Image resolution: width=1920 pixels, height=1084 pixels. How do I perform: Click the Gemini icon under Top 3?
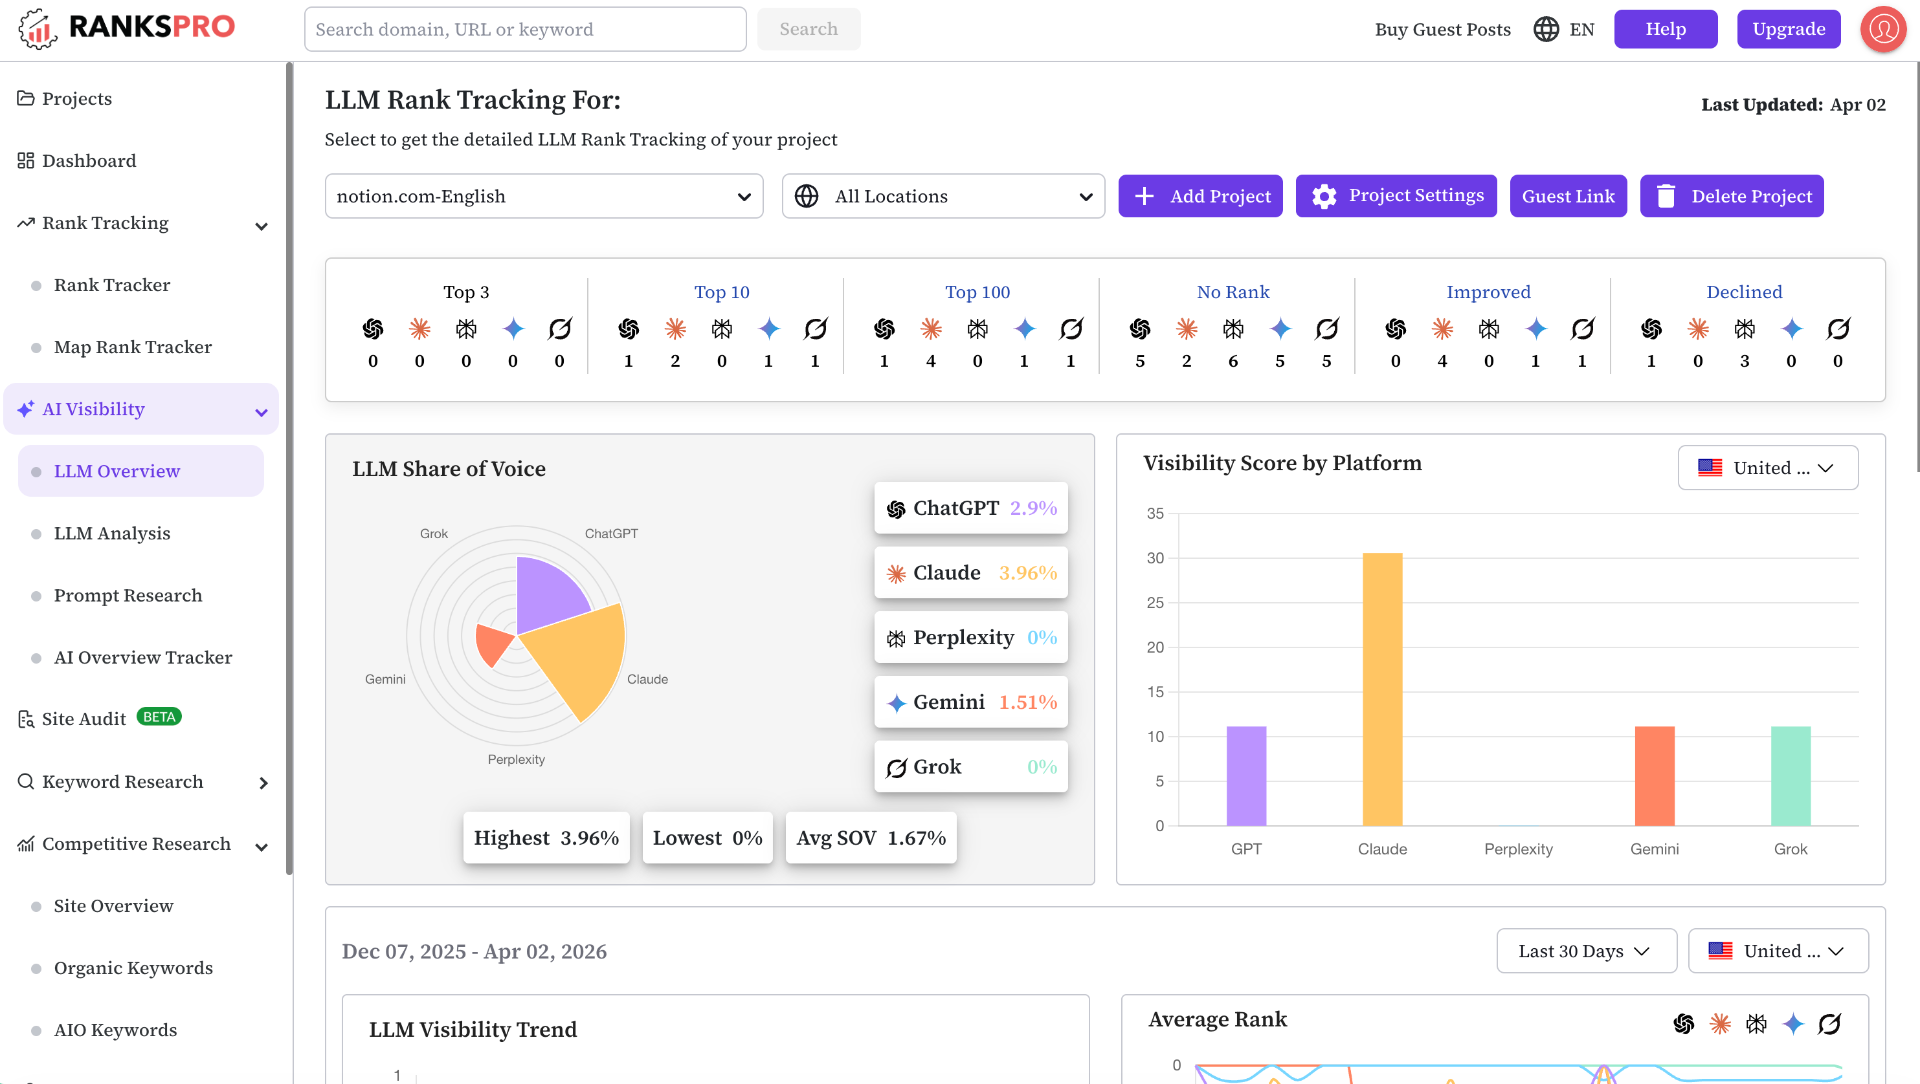(513, 329)
